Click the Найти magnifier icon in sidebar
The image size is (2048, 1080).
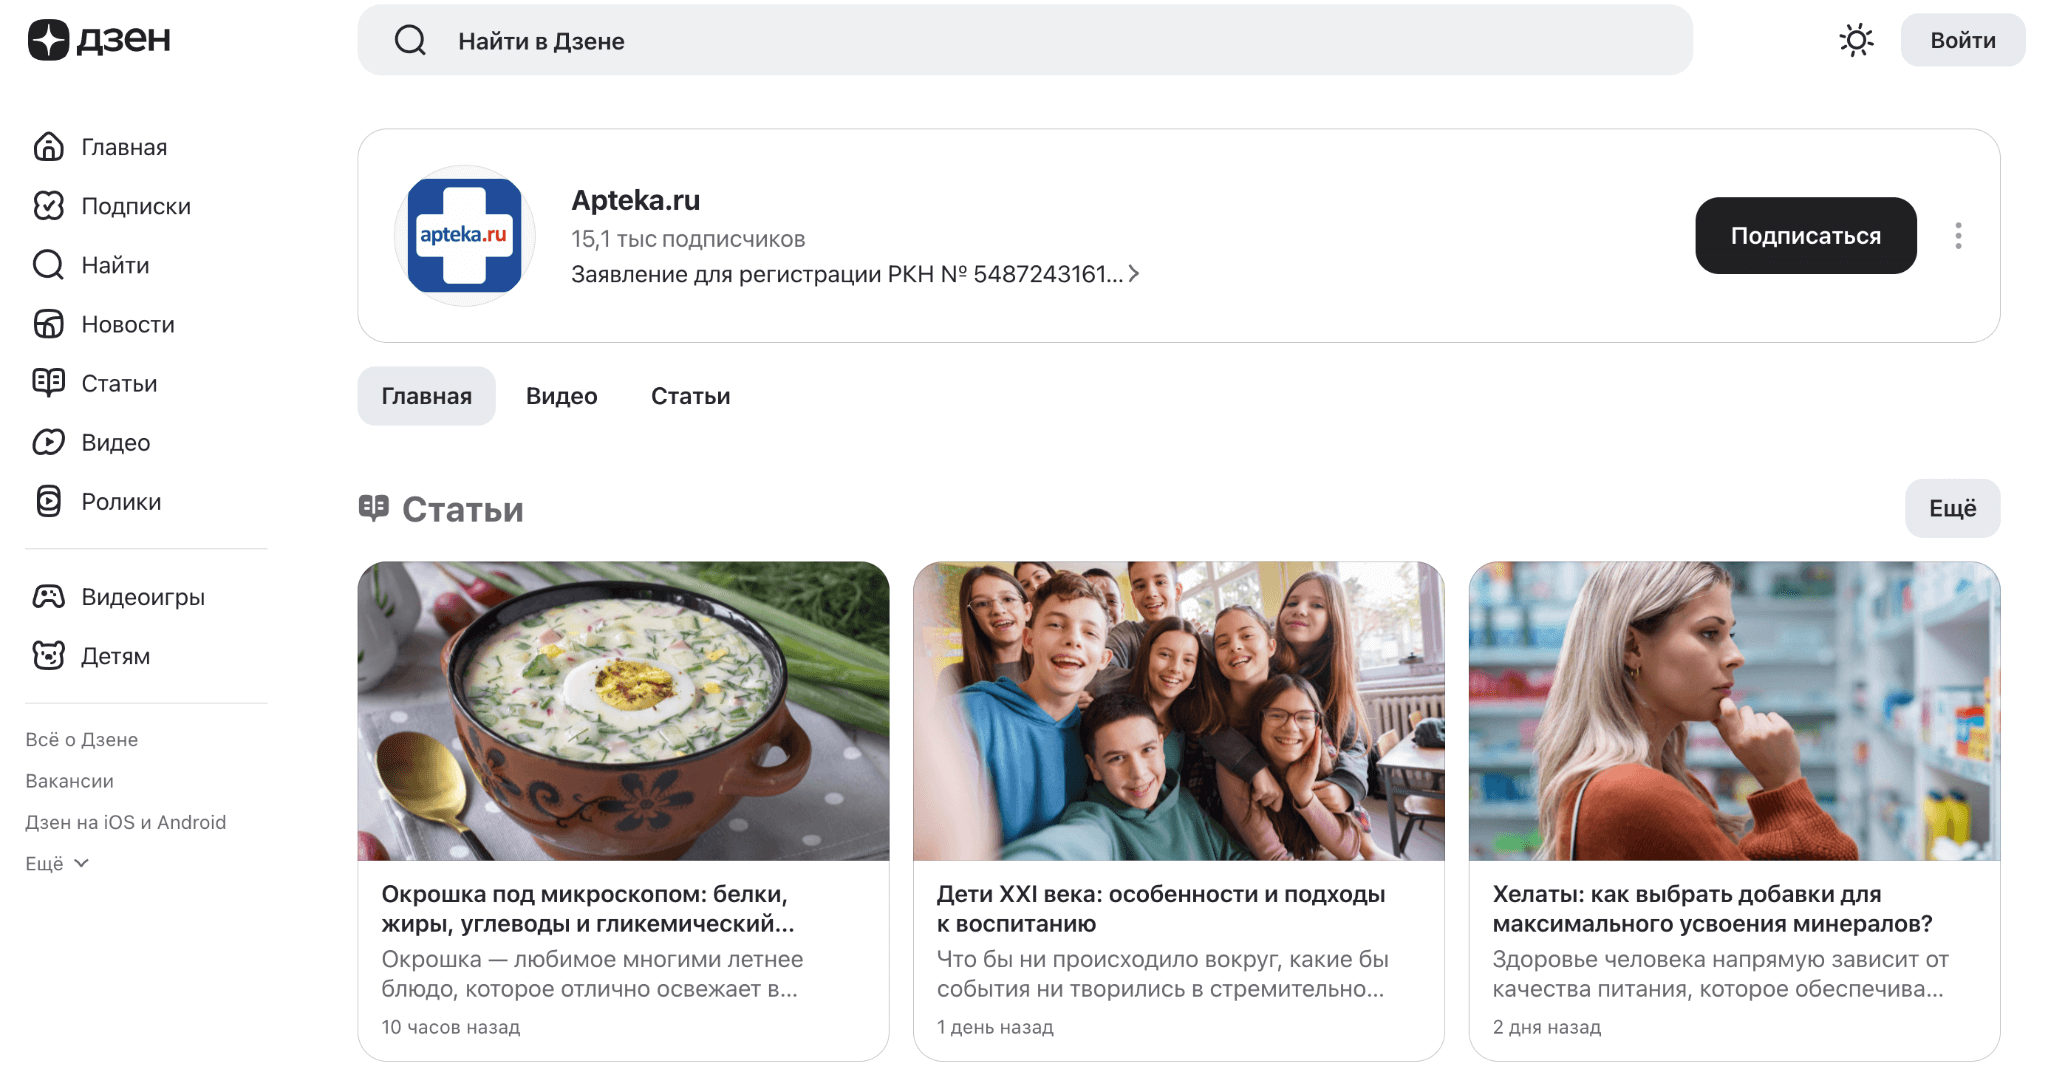tap(48, 265)
